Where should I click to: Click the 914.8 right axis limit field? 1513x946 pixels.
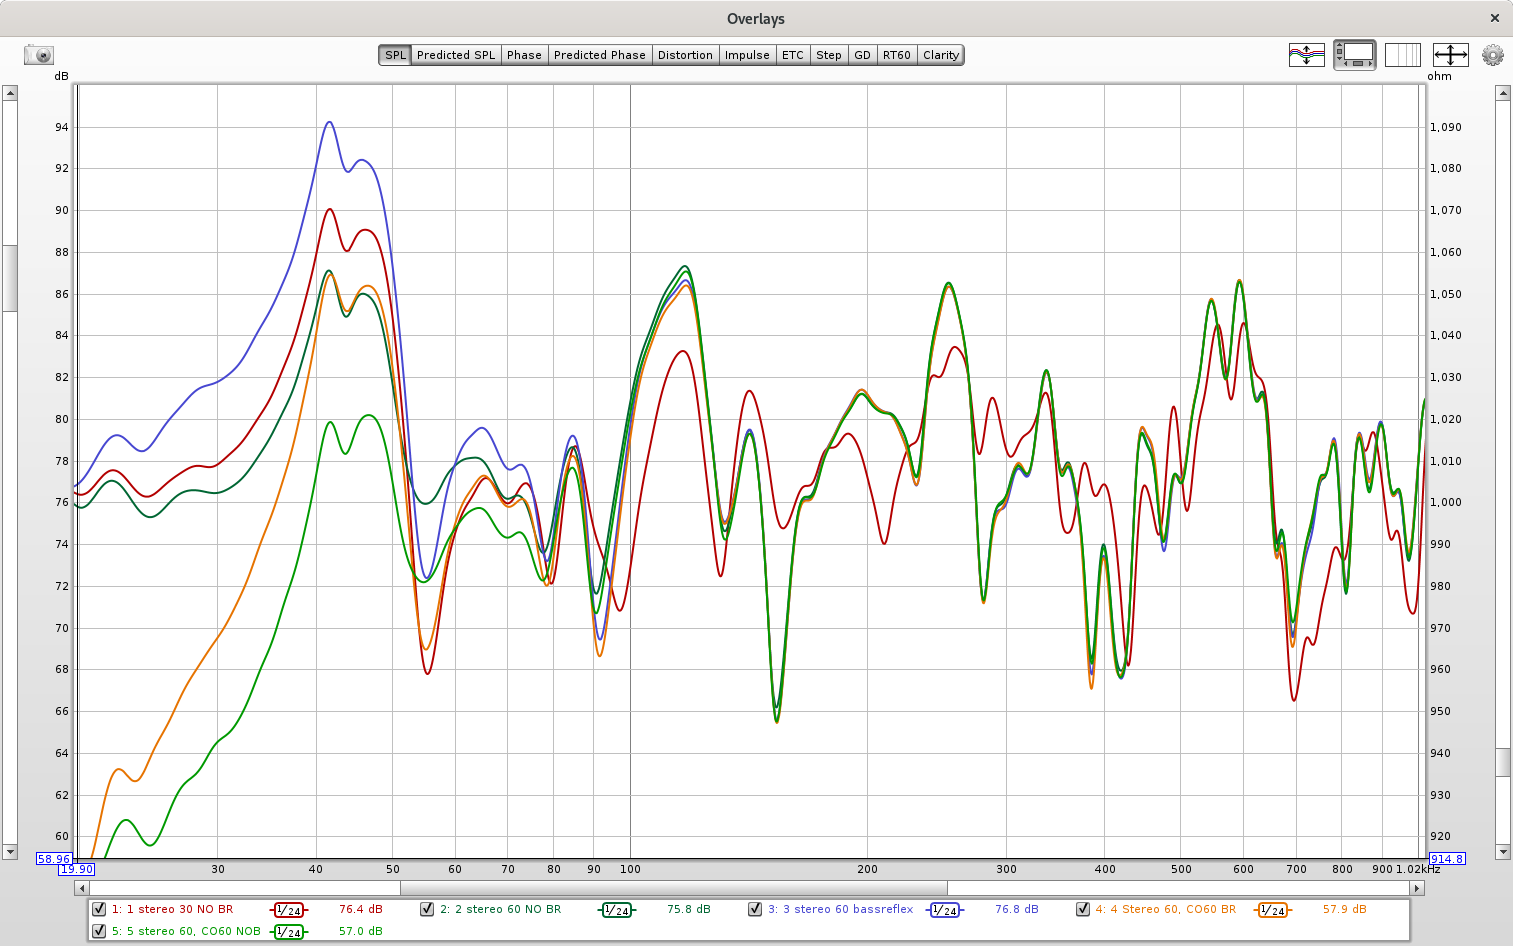1447,859
